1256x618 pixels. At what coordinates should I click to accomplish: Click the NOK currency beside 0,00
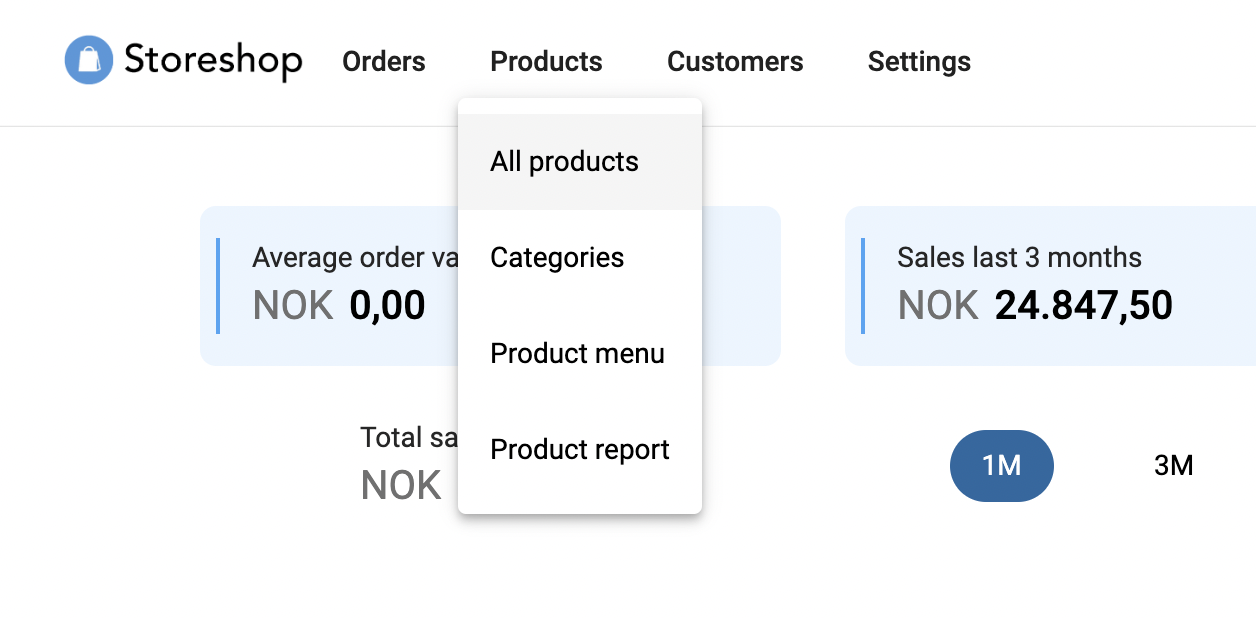(x=293, y=305)
